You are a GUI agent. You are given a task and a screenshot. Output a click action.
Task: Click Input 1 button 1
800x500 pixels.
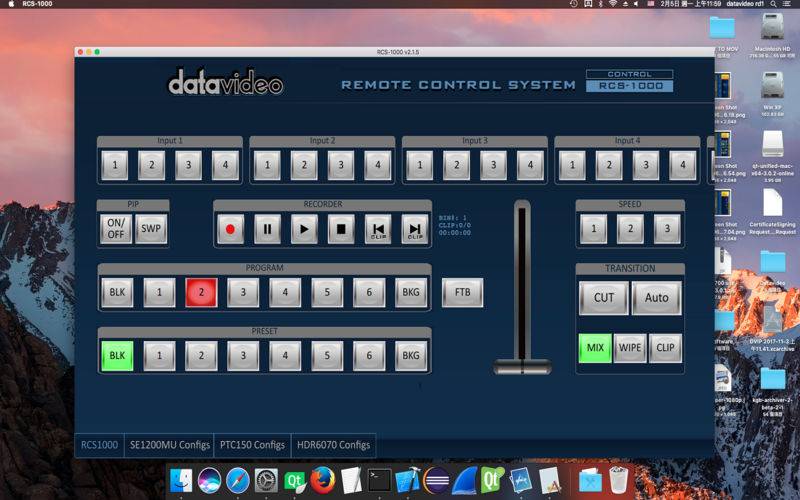(x=115, y=165)
